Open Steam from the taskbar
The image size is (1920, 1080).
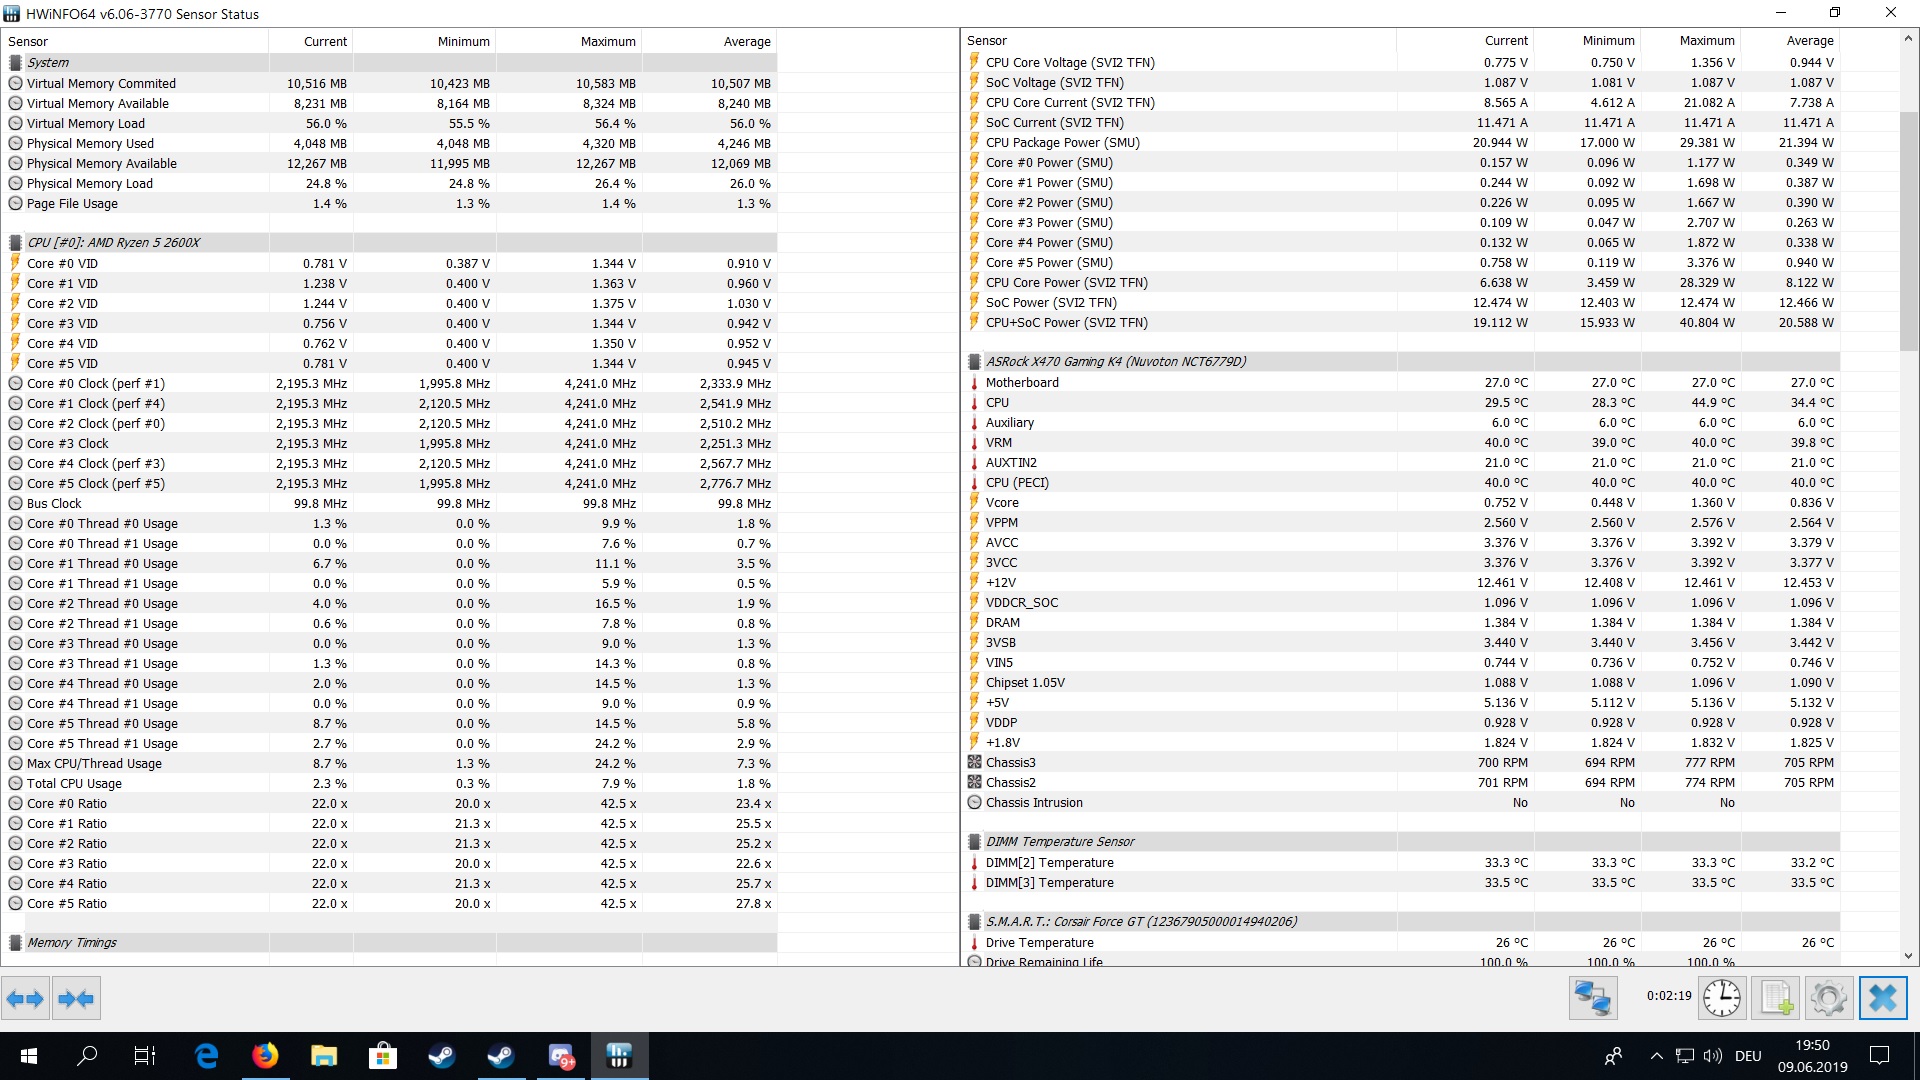(x=442, y=1056)
